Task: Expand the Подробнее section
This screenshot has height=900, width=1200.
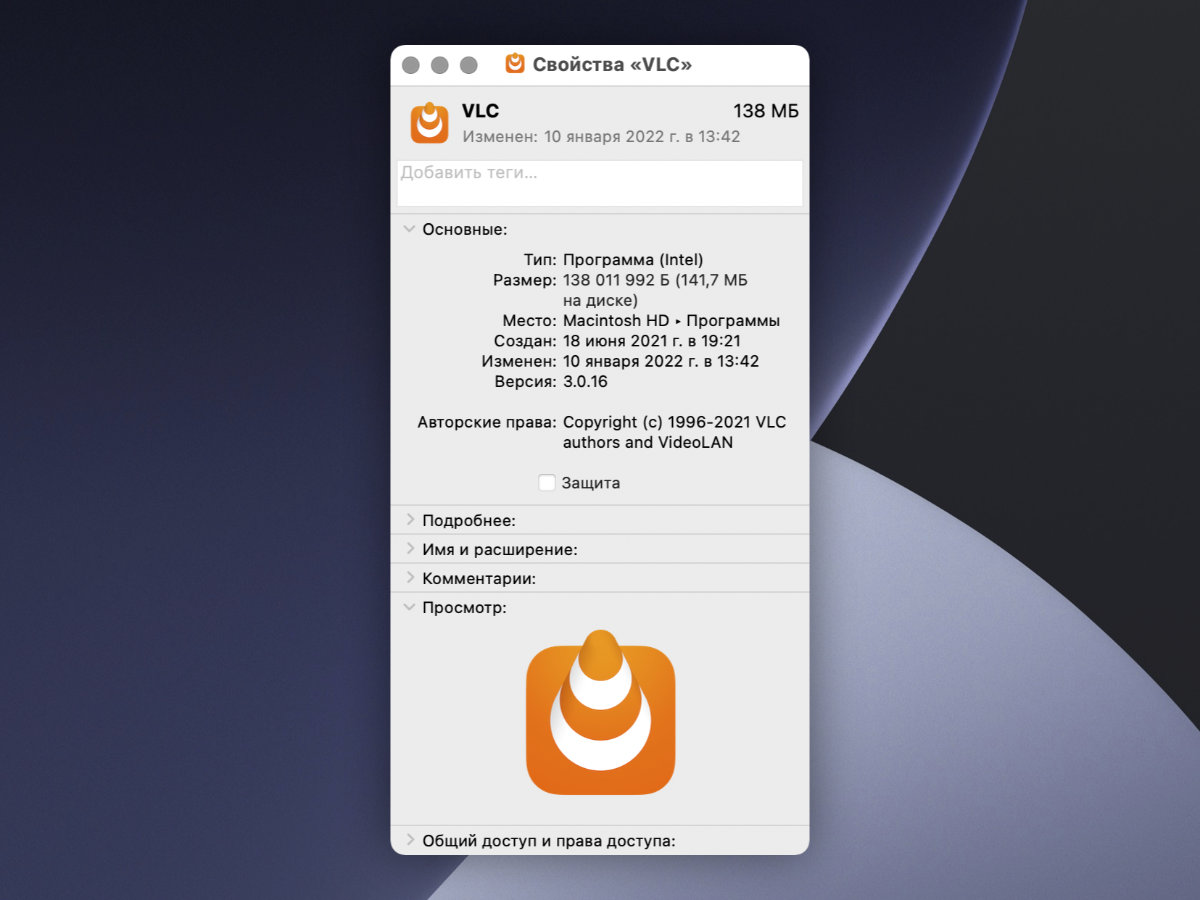Action: (x=409, y=520)
